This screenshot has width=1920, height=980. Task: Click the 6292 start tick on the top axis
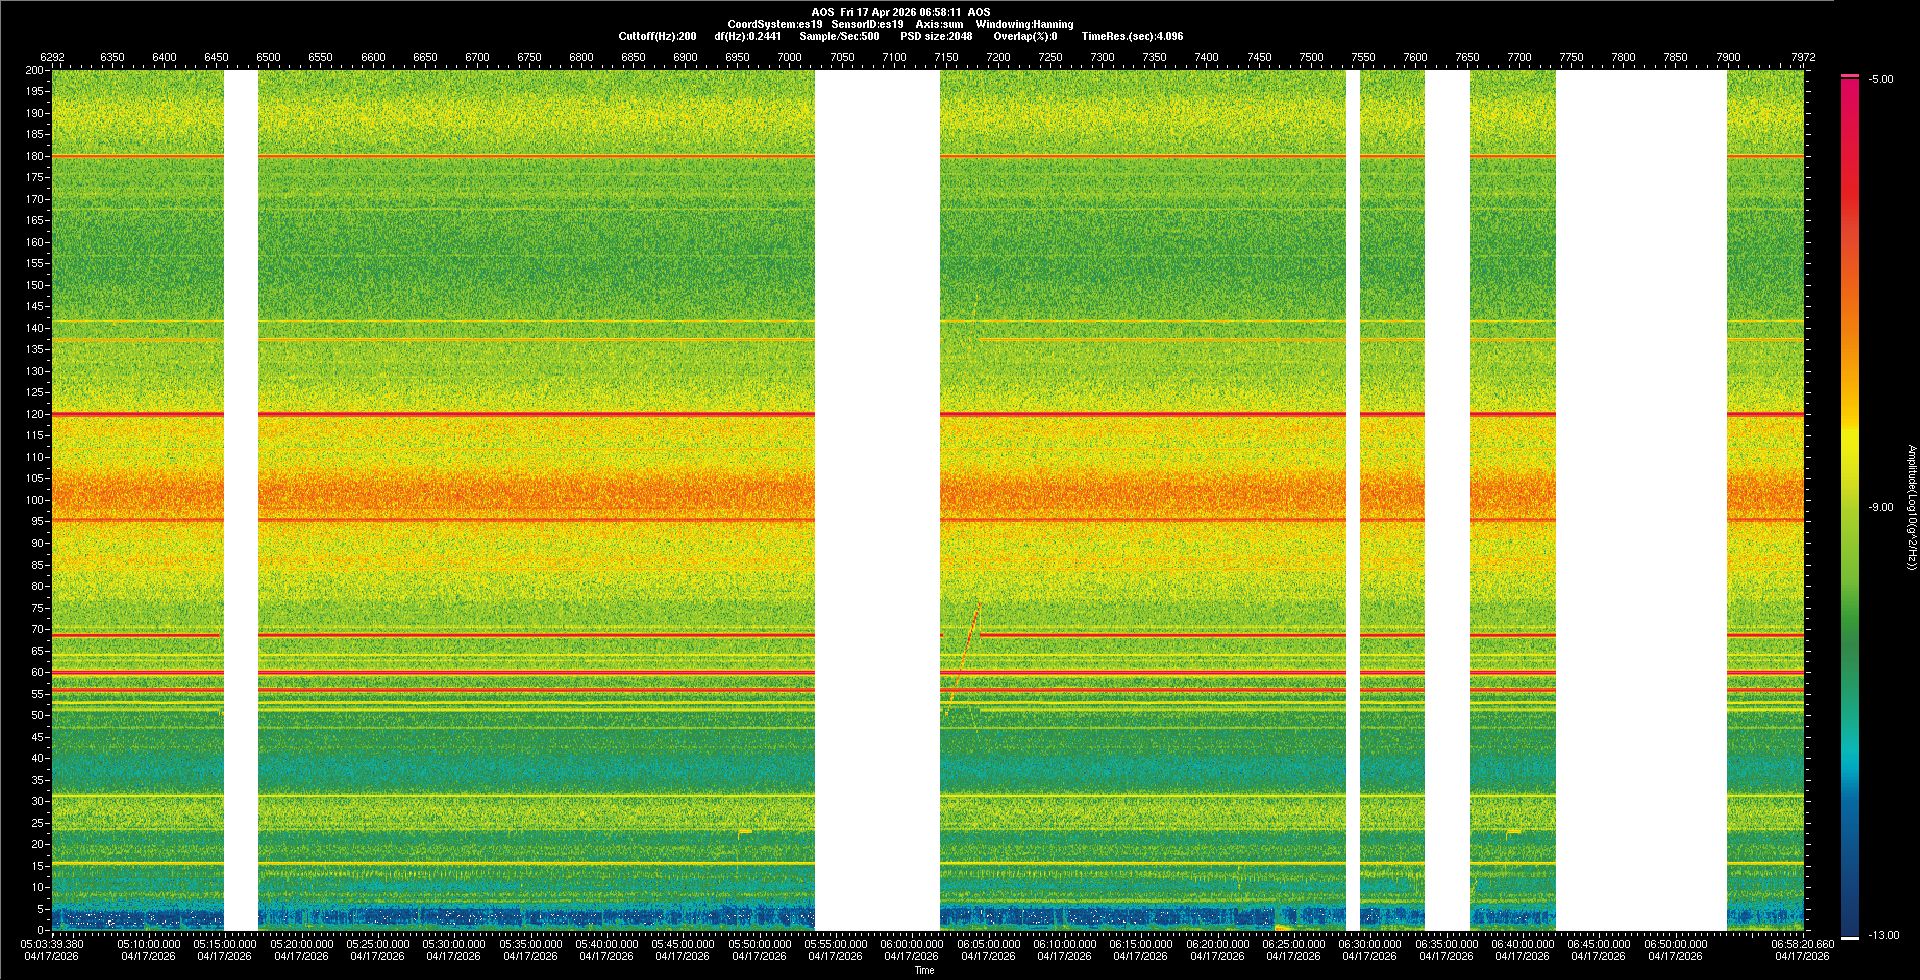[x=52, y=57]
